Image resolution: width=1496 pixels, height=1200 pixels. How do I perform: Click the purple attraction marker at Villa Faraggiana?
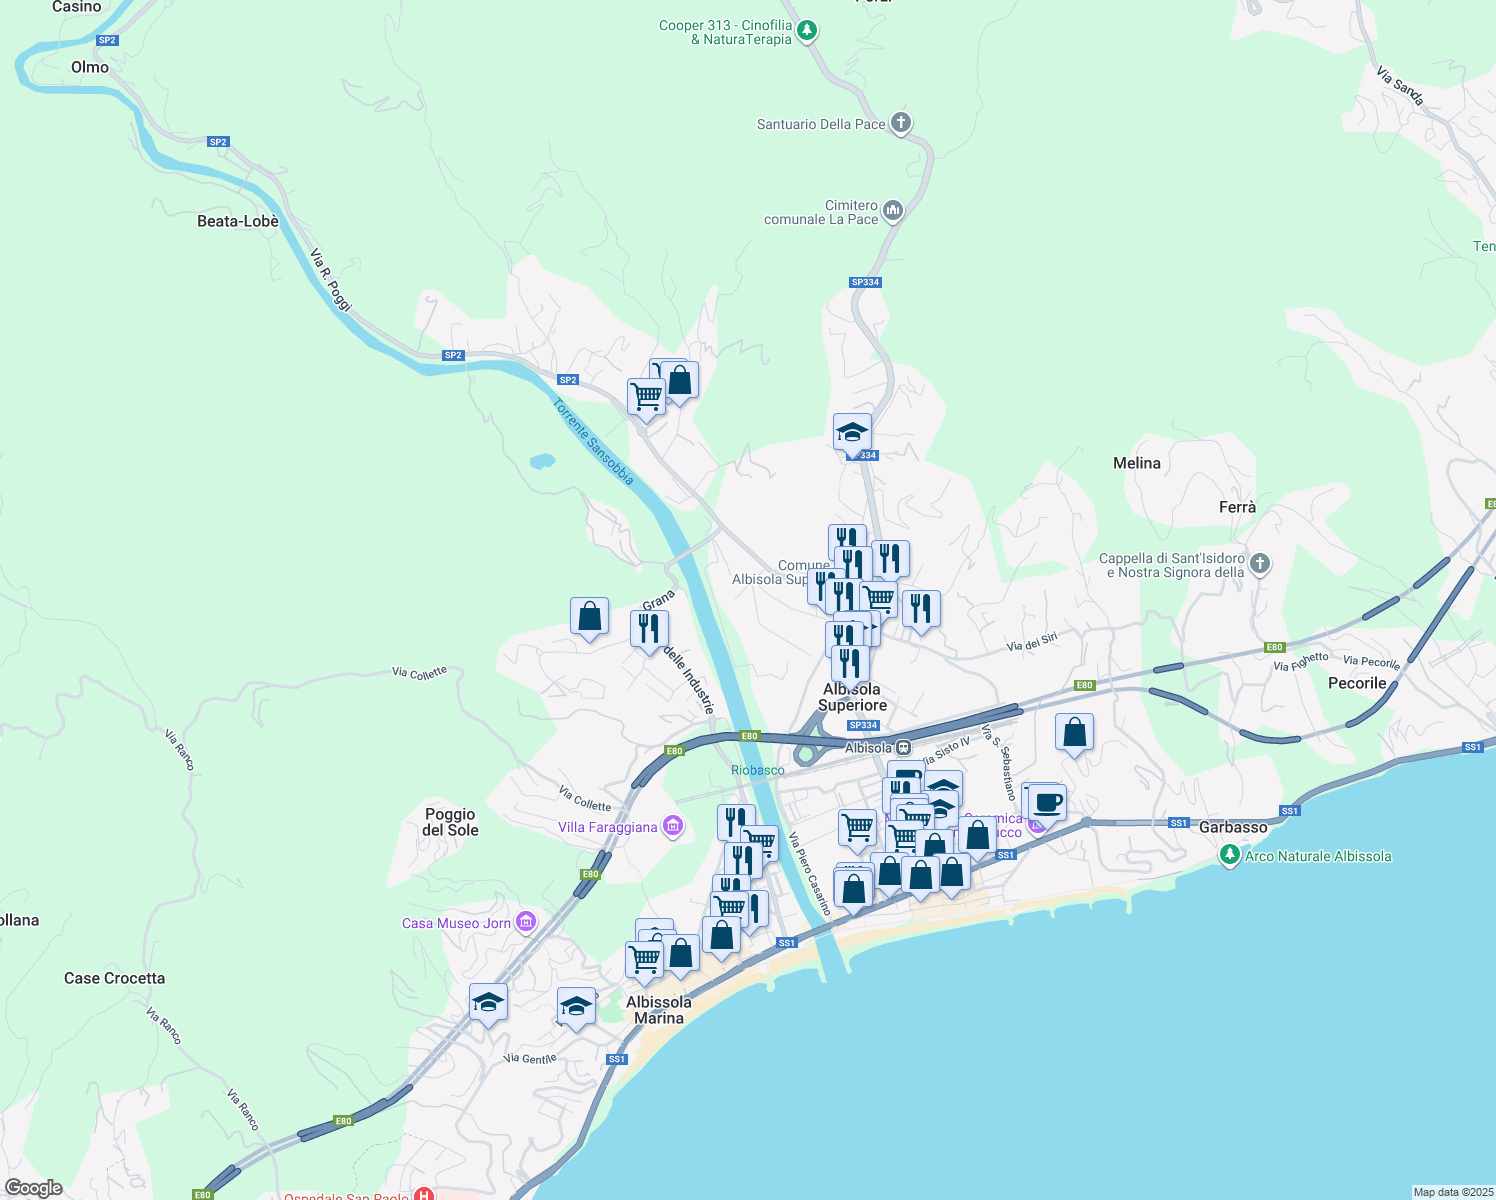coord(672,826)
